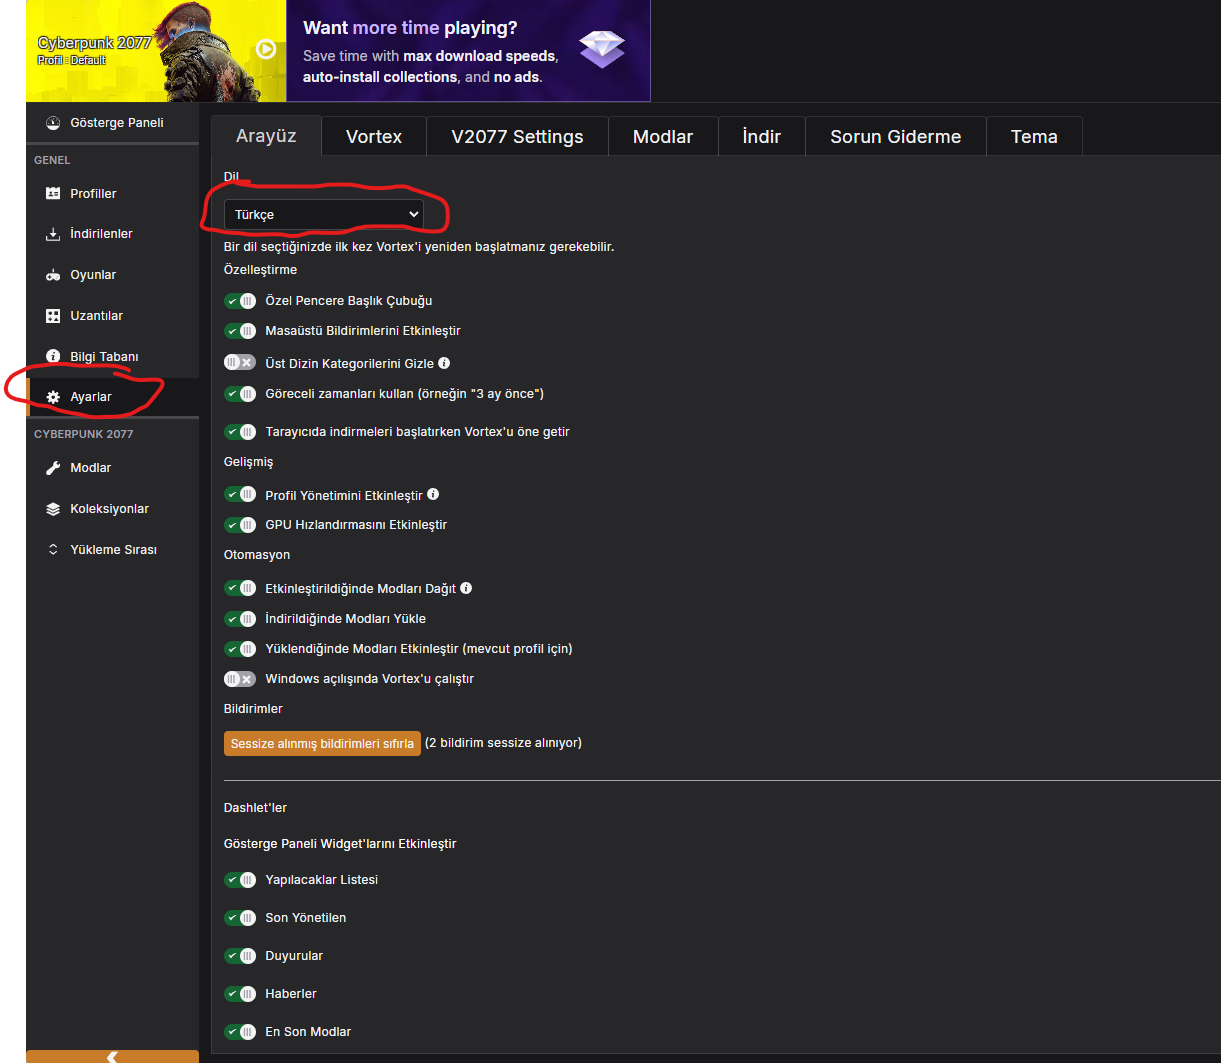The width and height of the screenshot is (1221, 1063).
Task: Switch to the İndir tab
Action: coord(761,137)
